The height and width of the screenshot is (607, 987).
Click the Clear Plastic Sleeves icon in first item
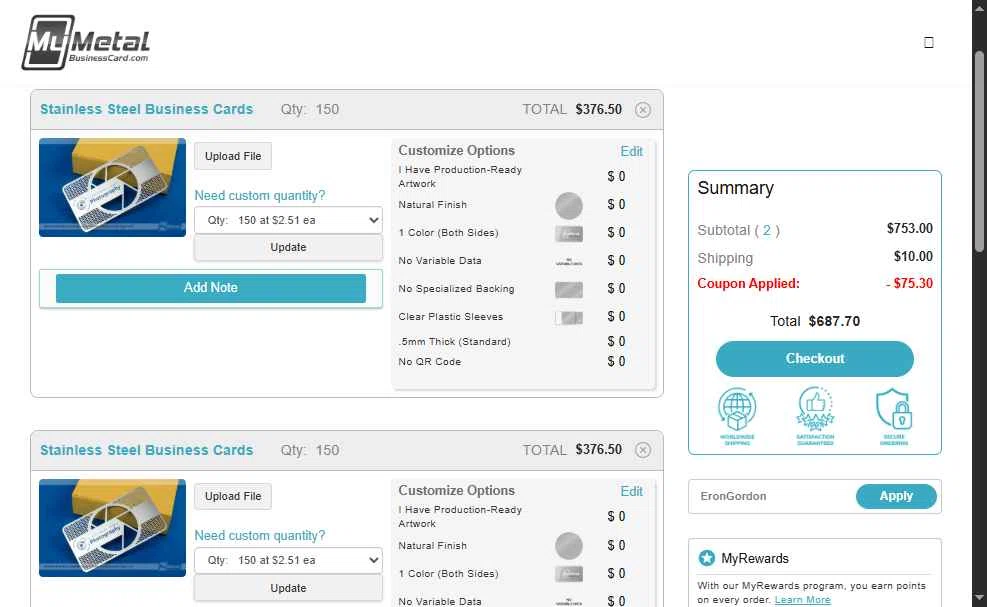pyautogui.click(x=568, y=317)
